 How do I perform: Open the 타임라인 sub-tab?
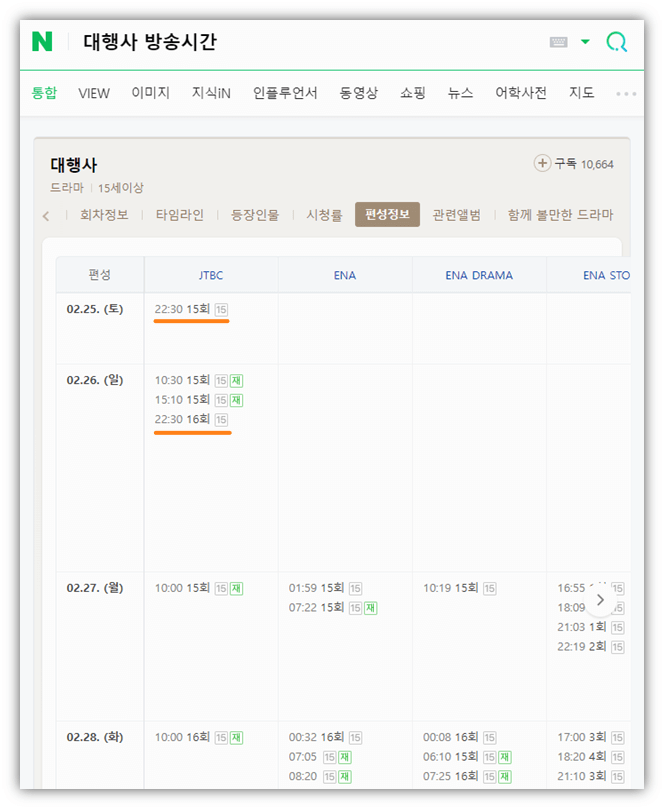180,215
